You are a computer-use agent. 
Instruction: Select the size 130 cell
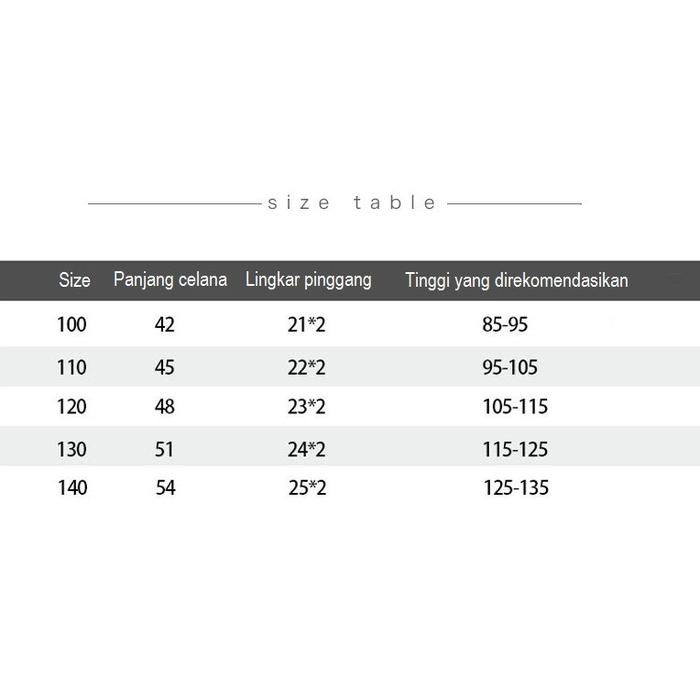click(x=72, y=449)
